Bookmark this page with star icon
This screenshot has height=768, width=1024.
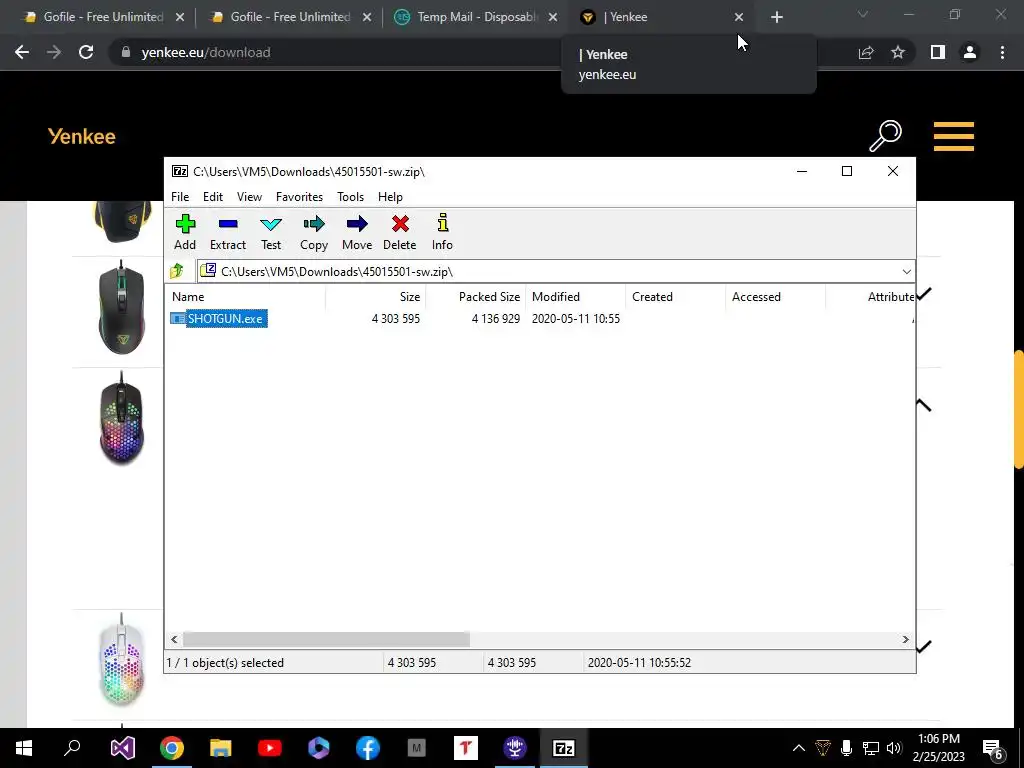[x=898, y=52]
